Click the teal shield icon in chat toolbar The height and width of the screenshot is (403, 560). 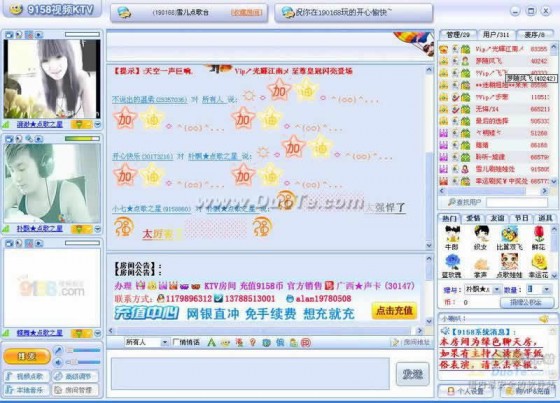tap(266, 343)
